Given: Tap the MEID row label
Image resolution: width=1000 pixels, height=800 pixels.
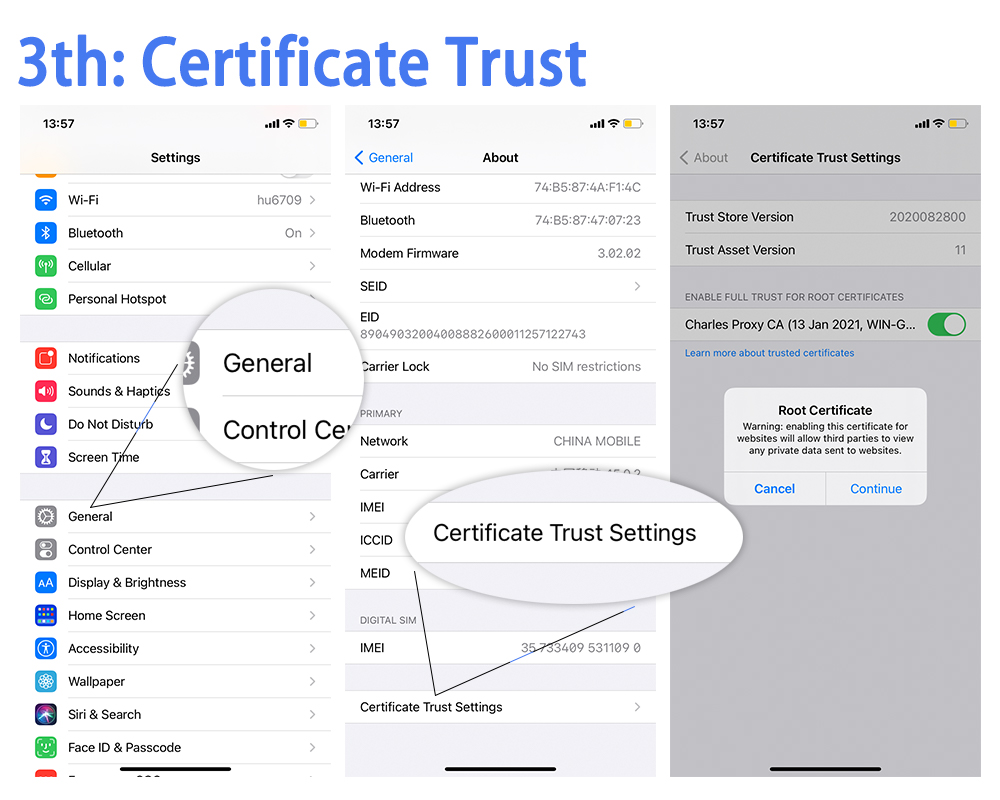Looking at the screenshot, I should [x=375, y=573].
